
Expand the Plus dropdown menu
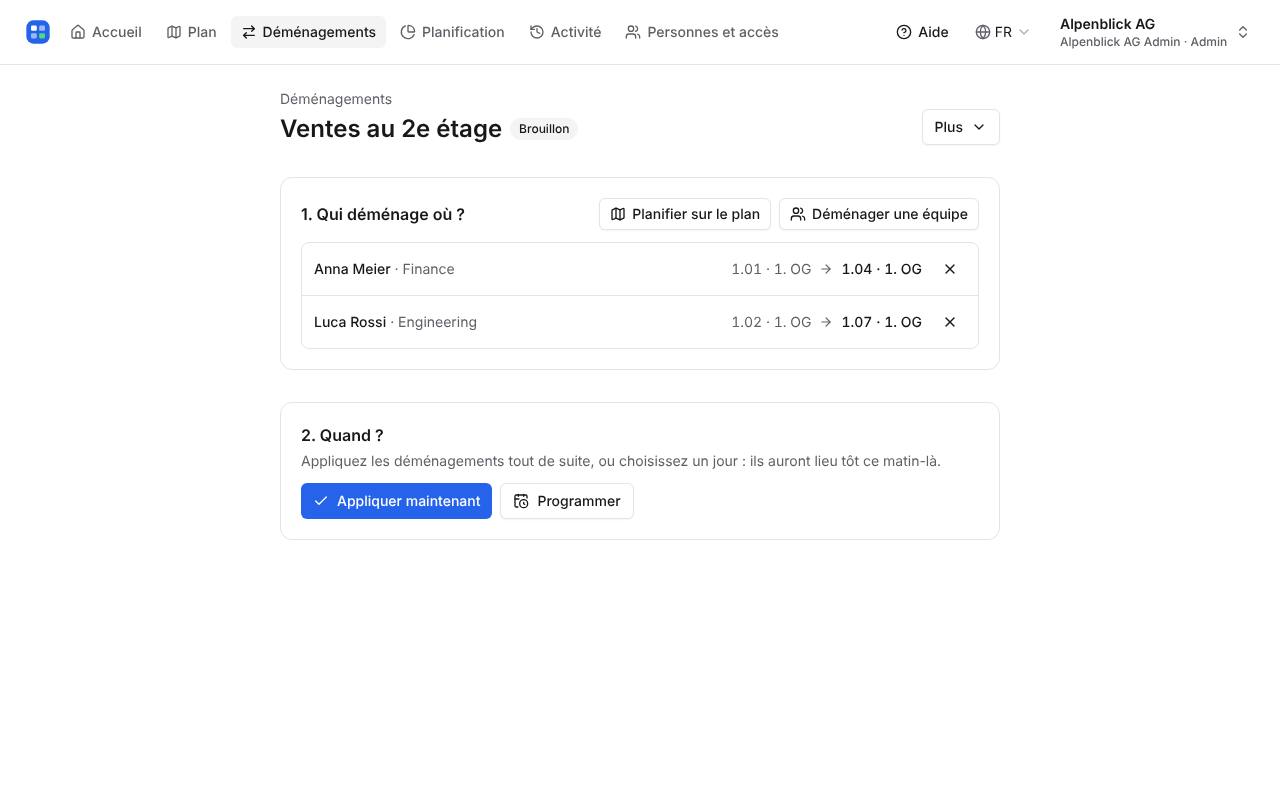click(960, 127)
